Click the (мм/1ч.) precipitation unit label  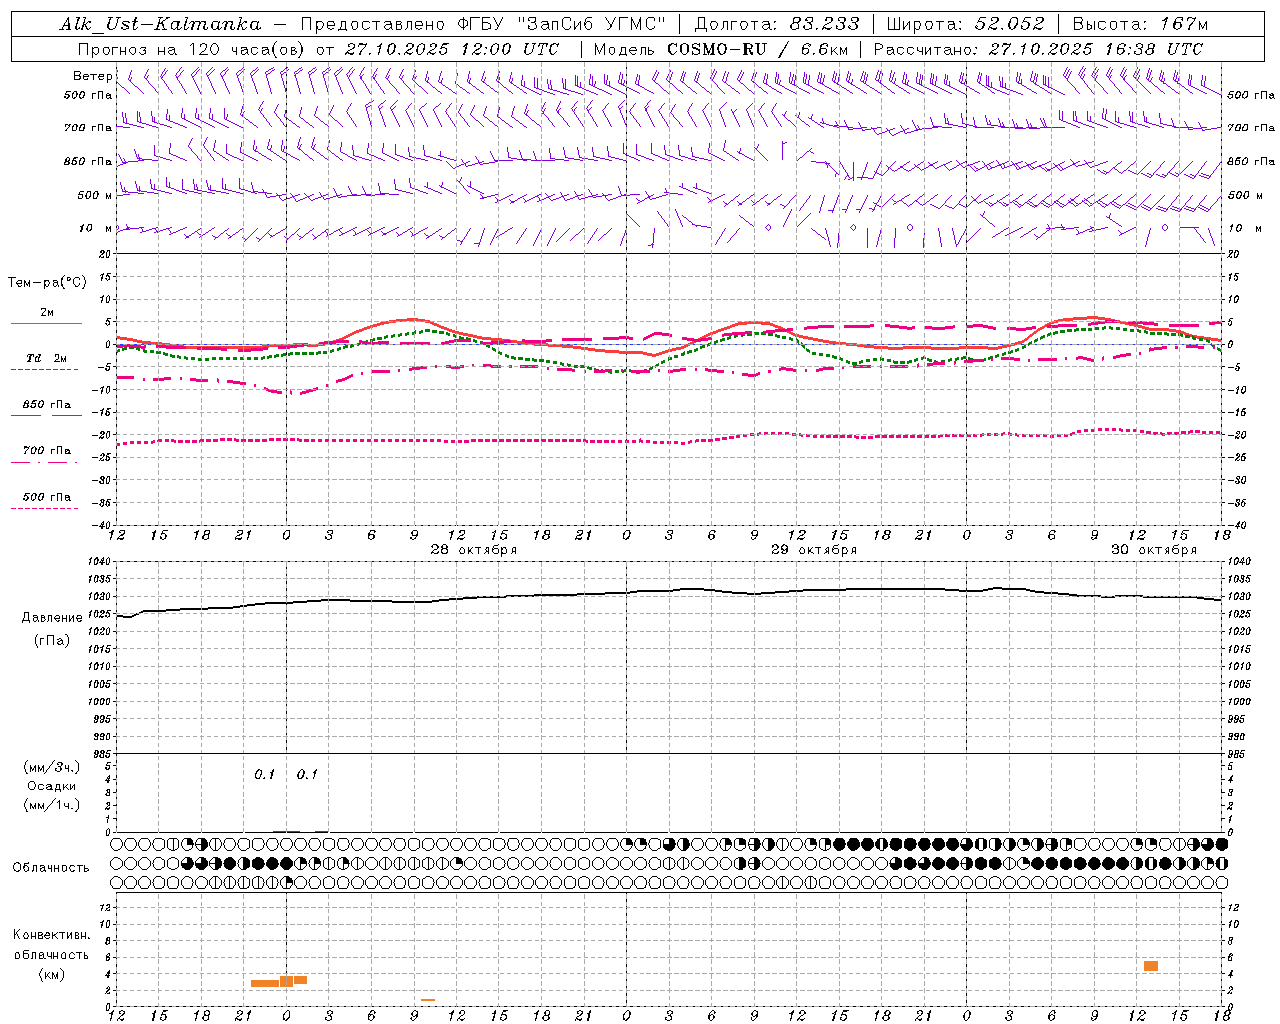[x=52, y=805]
